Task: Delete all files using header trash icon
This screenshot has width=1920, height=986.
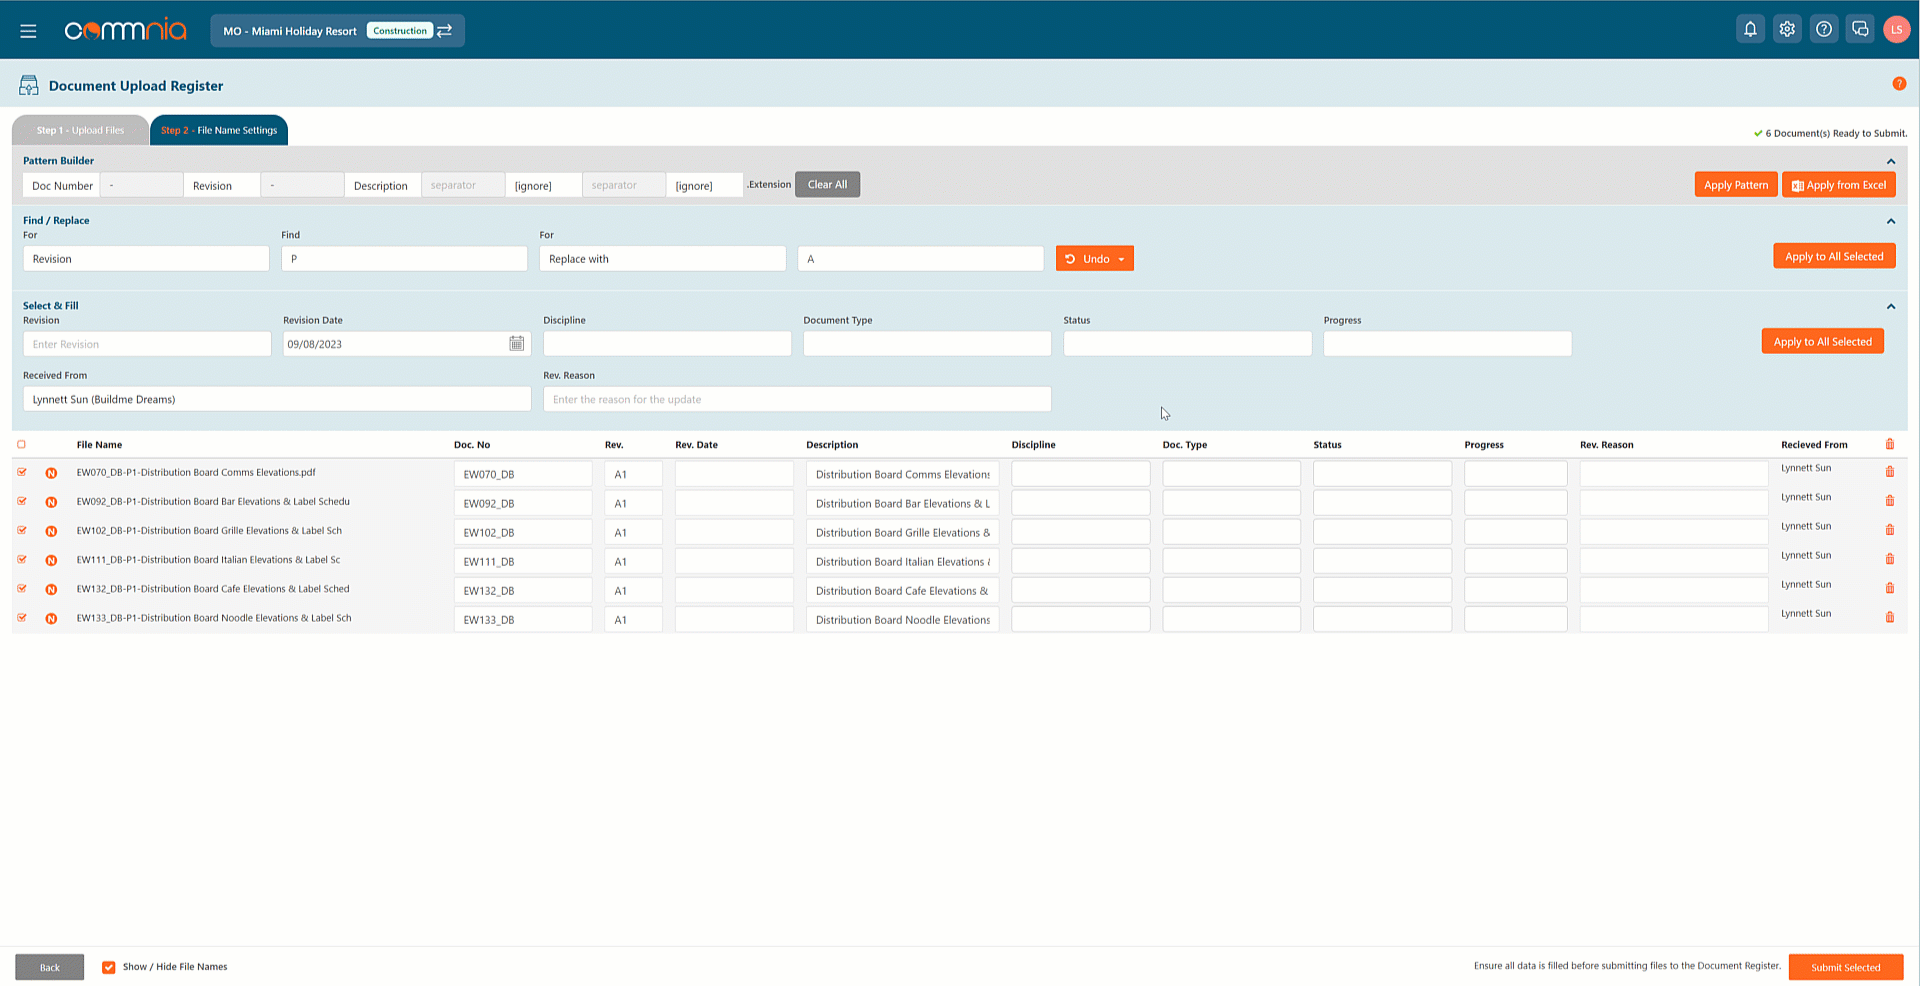Action: point(1890,444)
